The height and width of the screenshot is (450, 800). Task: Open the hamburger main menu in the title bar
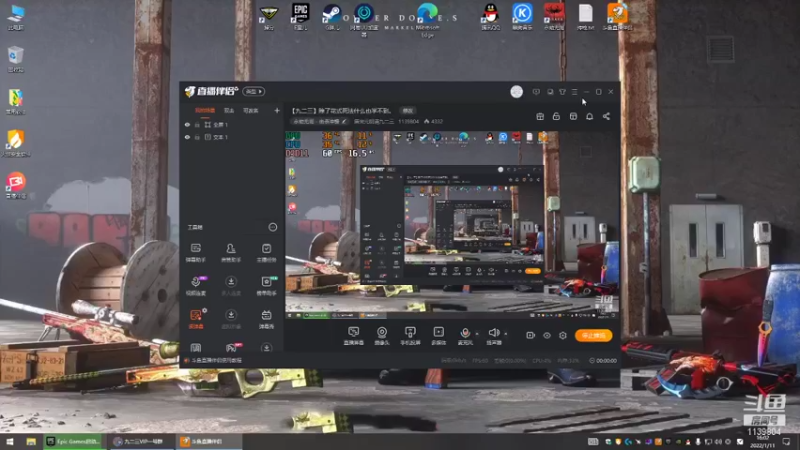click(x=574, y=92)
